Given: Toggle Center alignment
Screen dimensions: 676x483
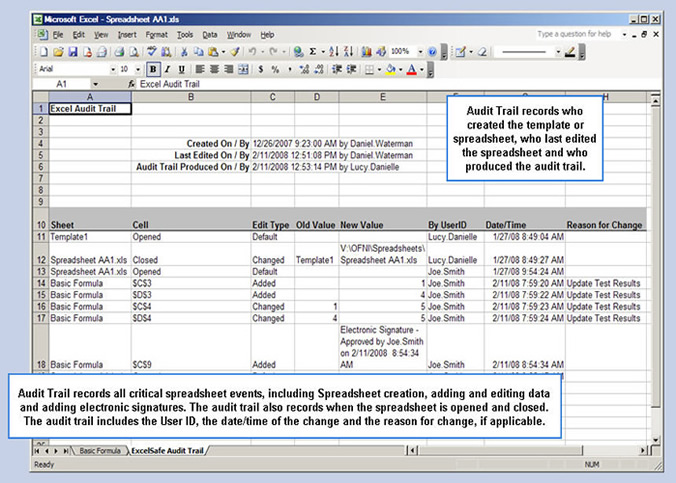Looking at the screenshot, I should click(214, 69).
